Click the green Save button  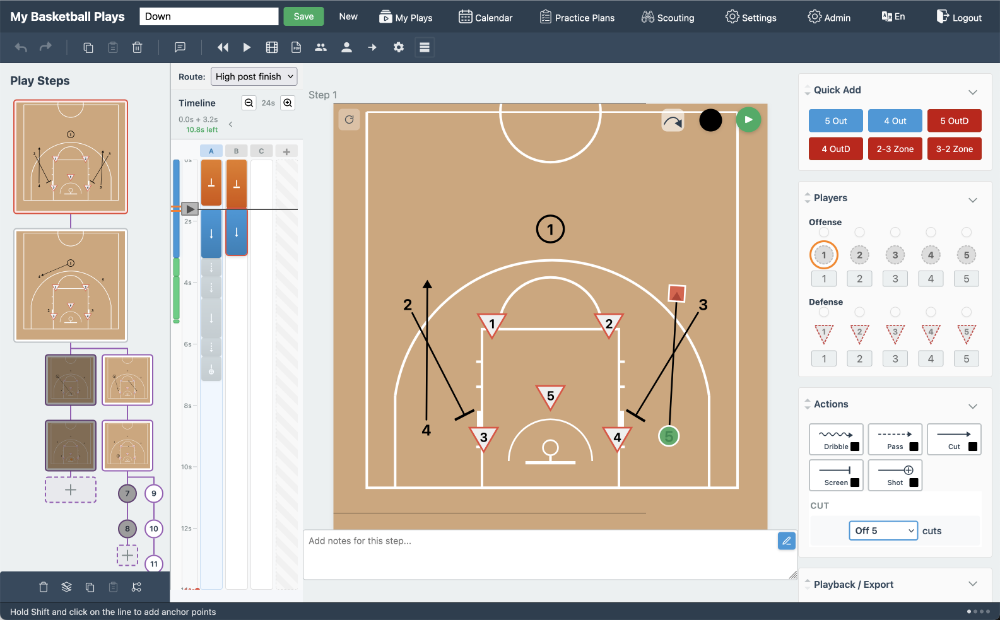coord(303,16)
